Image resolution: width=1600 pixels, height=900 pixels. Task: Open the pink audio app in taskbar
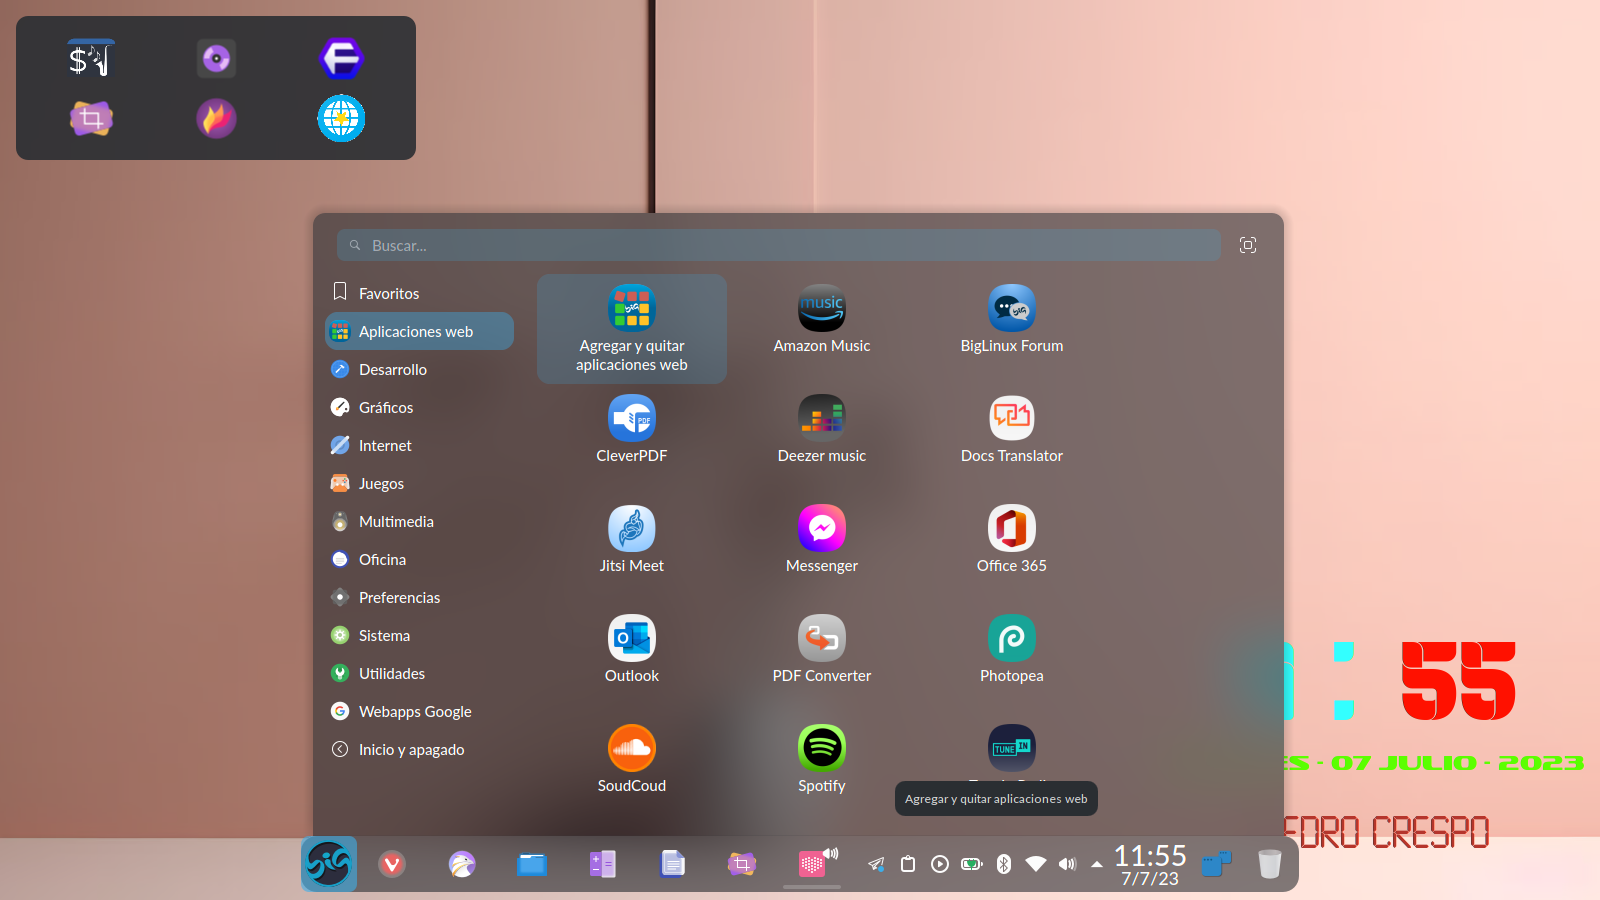click(814, 863)
